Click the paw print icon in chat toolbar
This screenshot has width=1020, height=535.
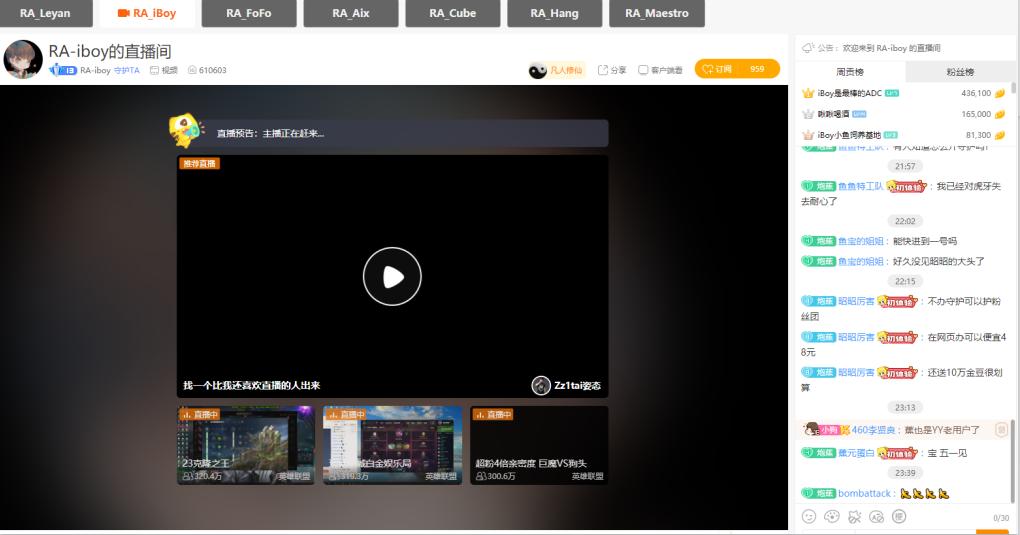(831, 517)
